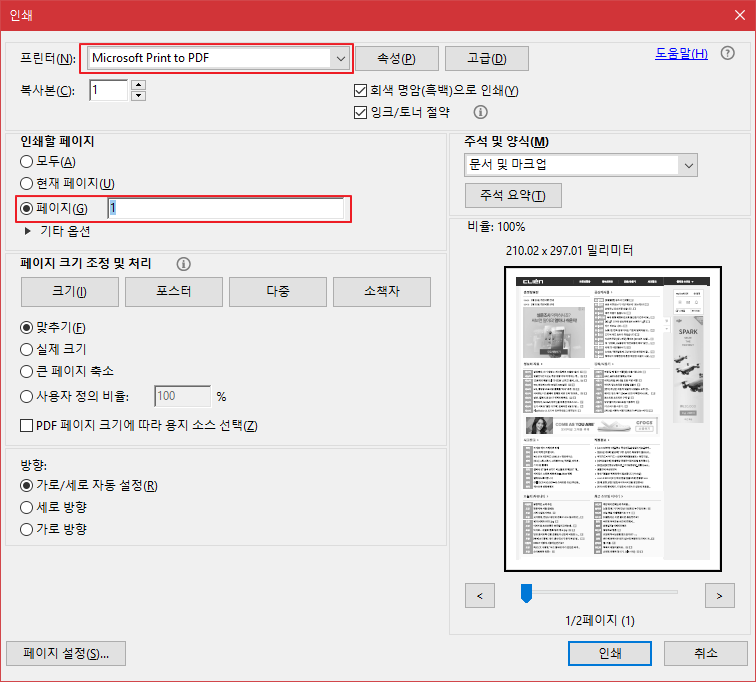Image resolution: width=756 pixels, height=682 pixels.
Task: Open the 문서 및 마크업 dropdown
Action: coord(687,164)
